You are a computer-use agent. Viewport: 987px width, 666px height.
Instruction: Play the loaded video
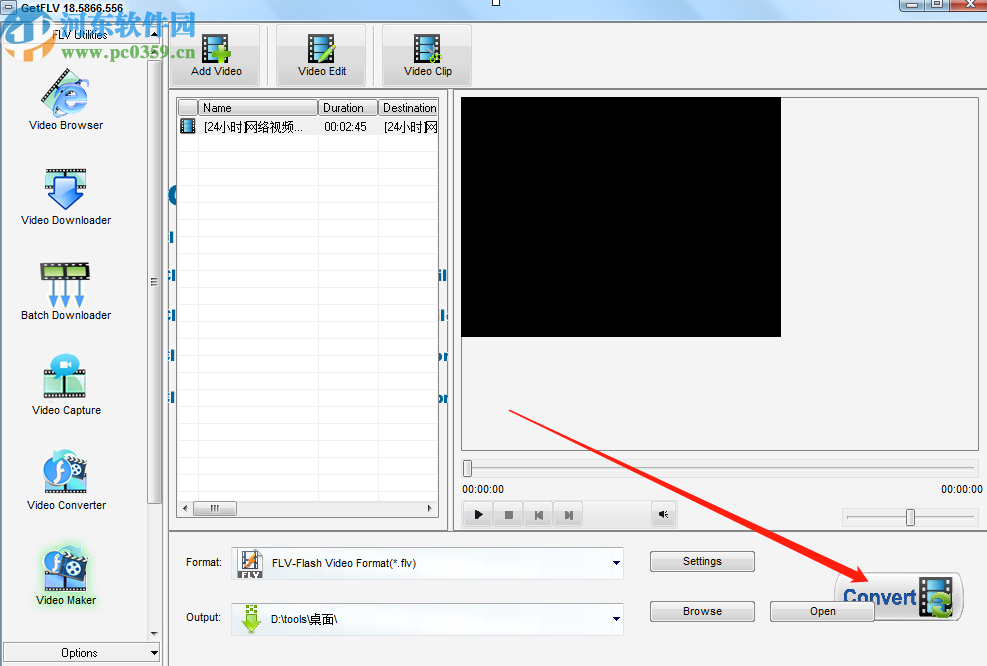pyautogui.click(x=478, y=514)
